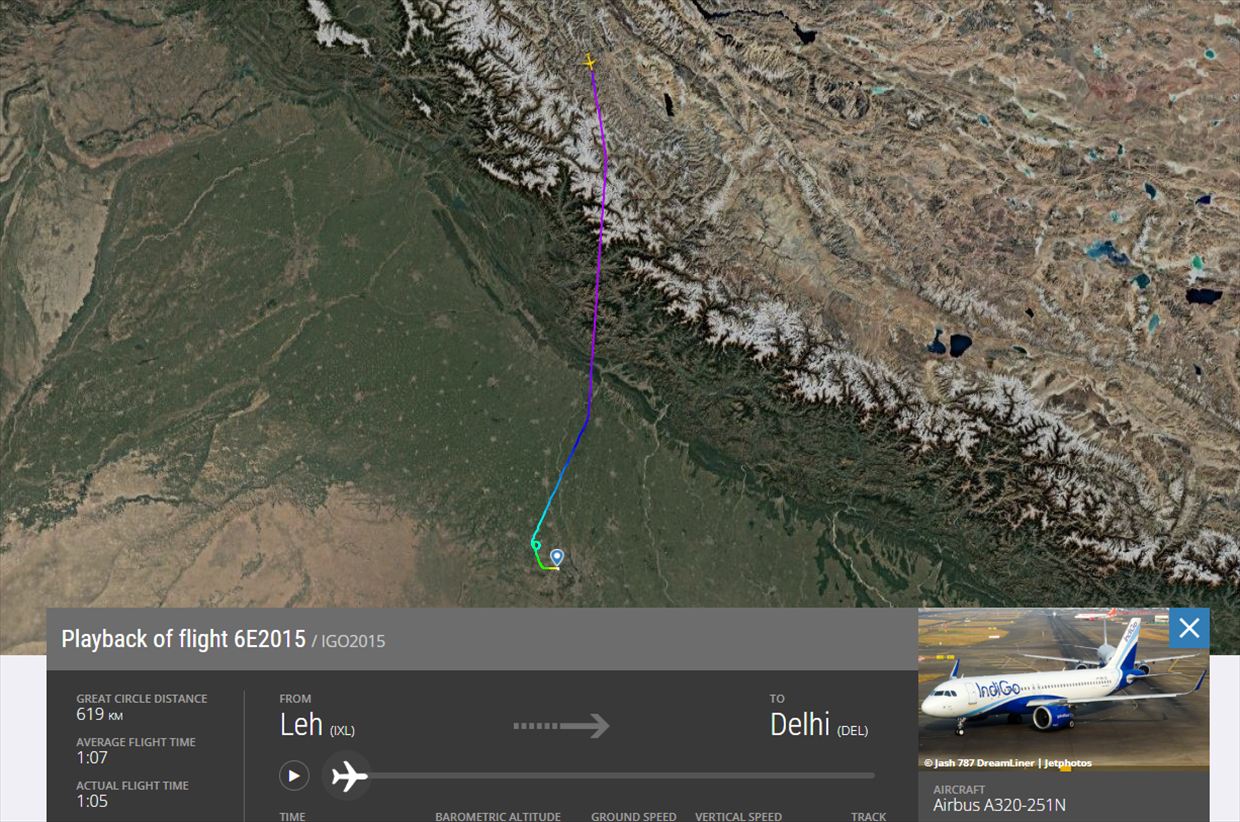Click the Airbus A320-251N aircraft type
This screenshot has height=822, width=1240.
999,804
